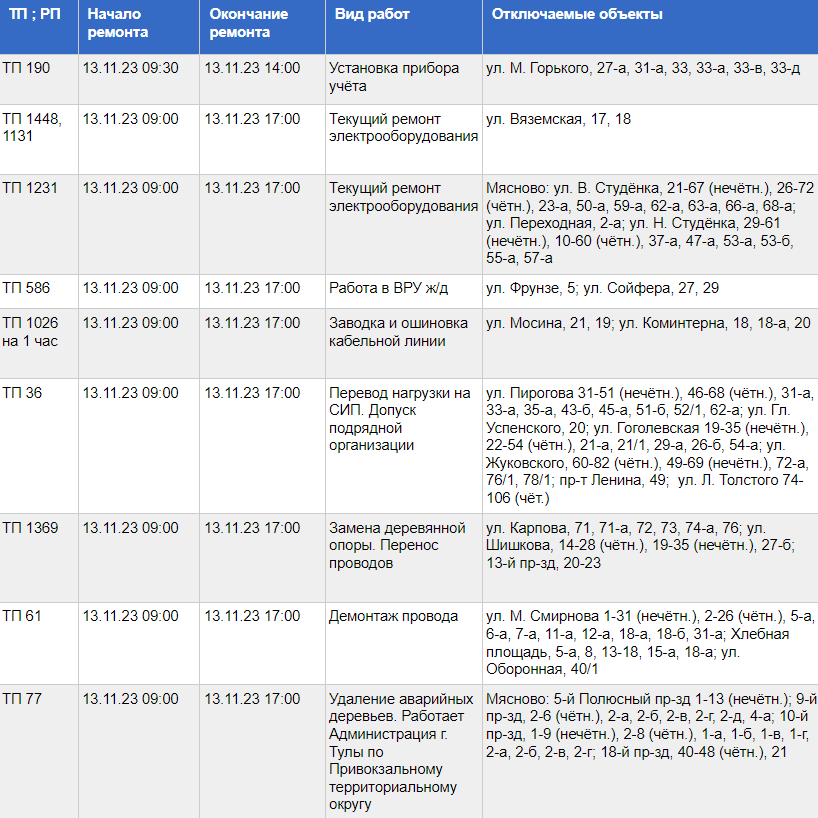This screenshot has width=818, height=818.
Task: Select the 'ТП 1448, 1131' cell
Action: pyautogui.click(x=39, y=139)
